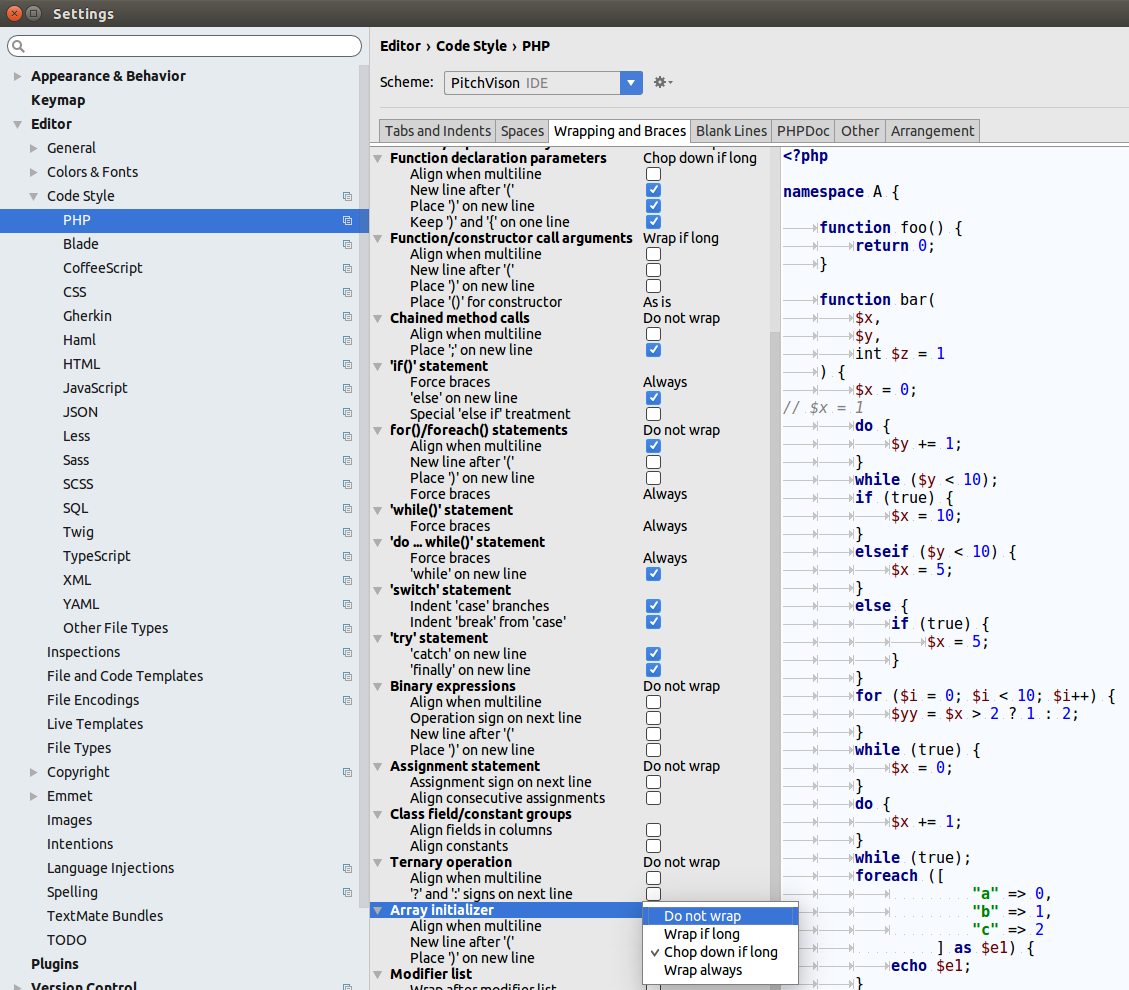Toggle "Indent 'case' branches" checkbox
1129x990 pixels.
(653, 606)
